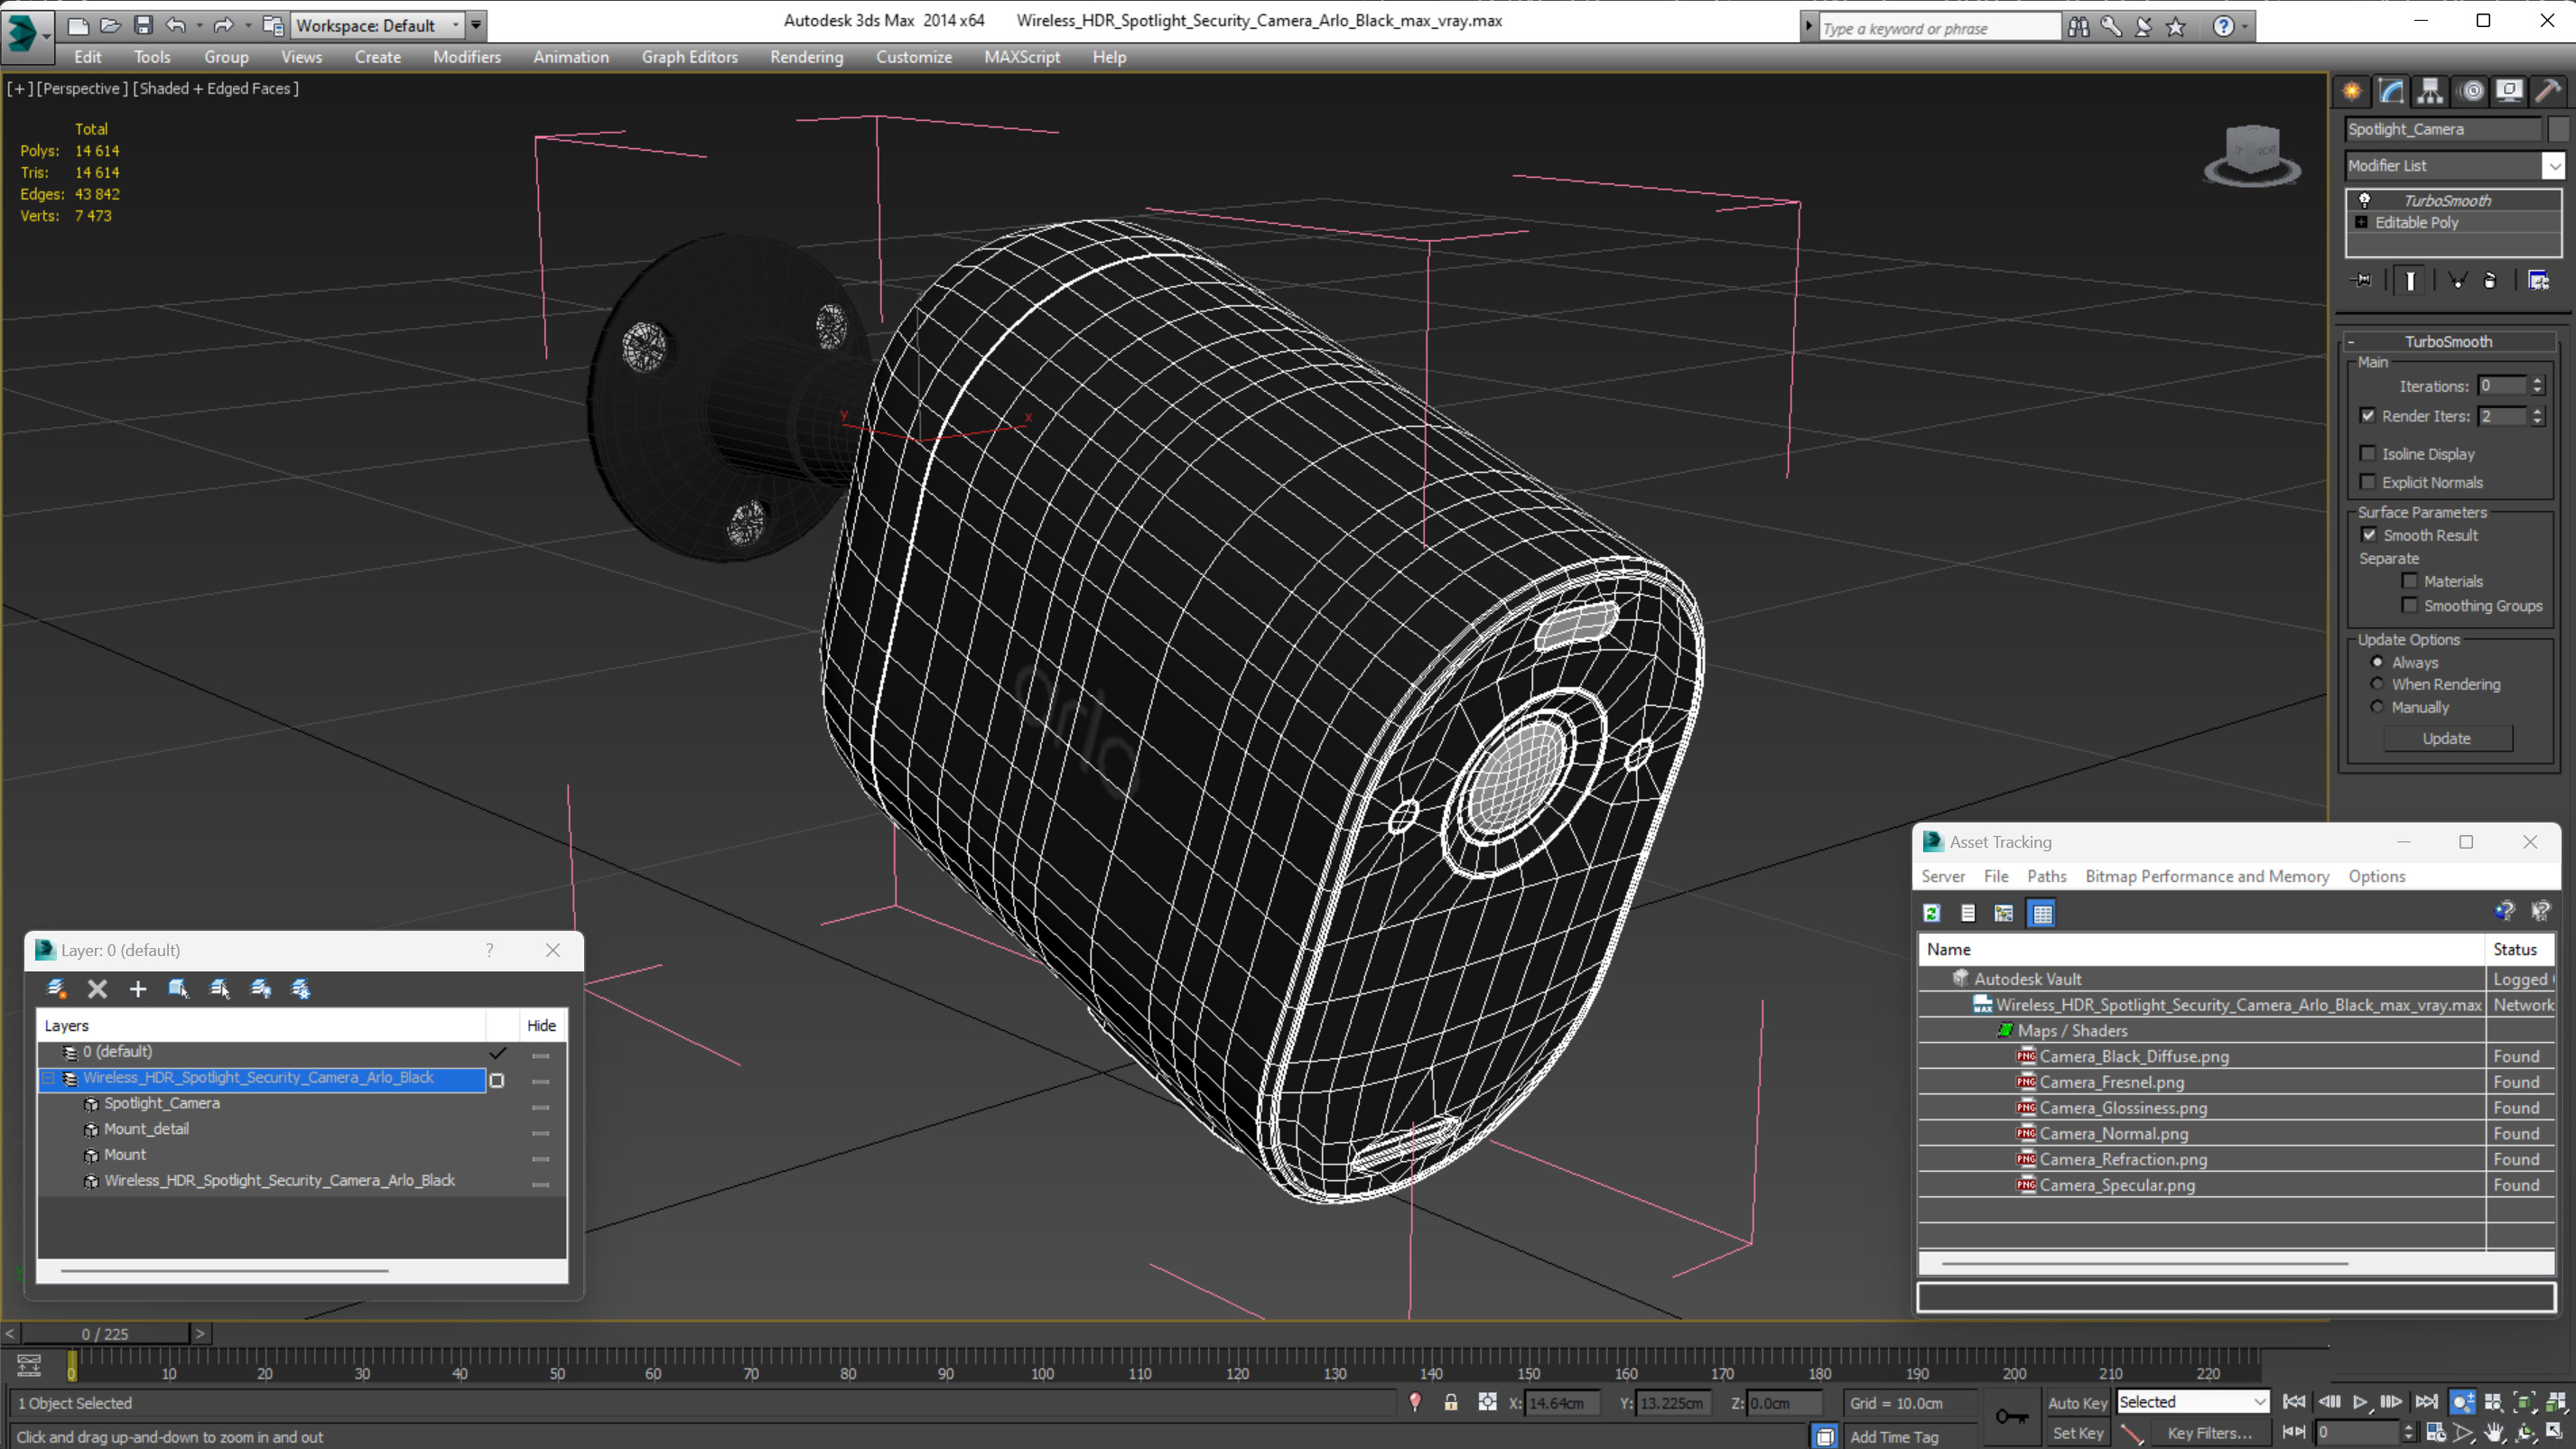Open the Hierarchy command panel tab
The height and width of the screenshot is (1449, 2576).
[2430, 92]
